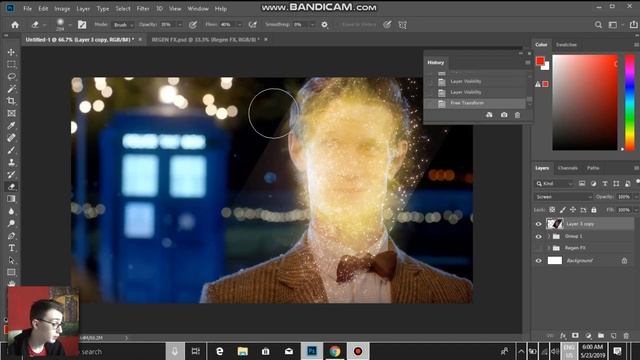The height and width of the screenshot is (360, 640).
Task: Open the File menu
Action: (x=27, y=9)
